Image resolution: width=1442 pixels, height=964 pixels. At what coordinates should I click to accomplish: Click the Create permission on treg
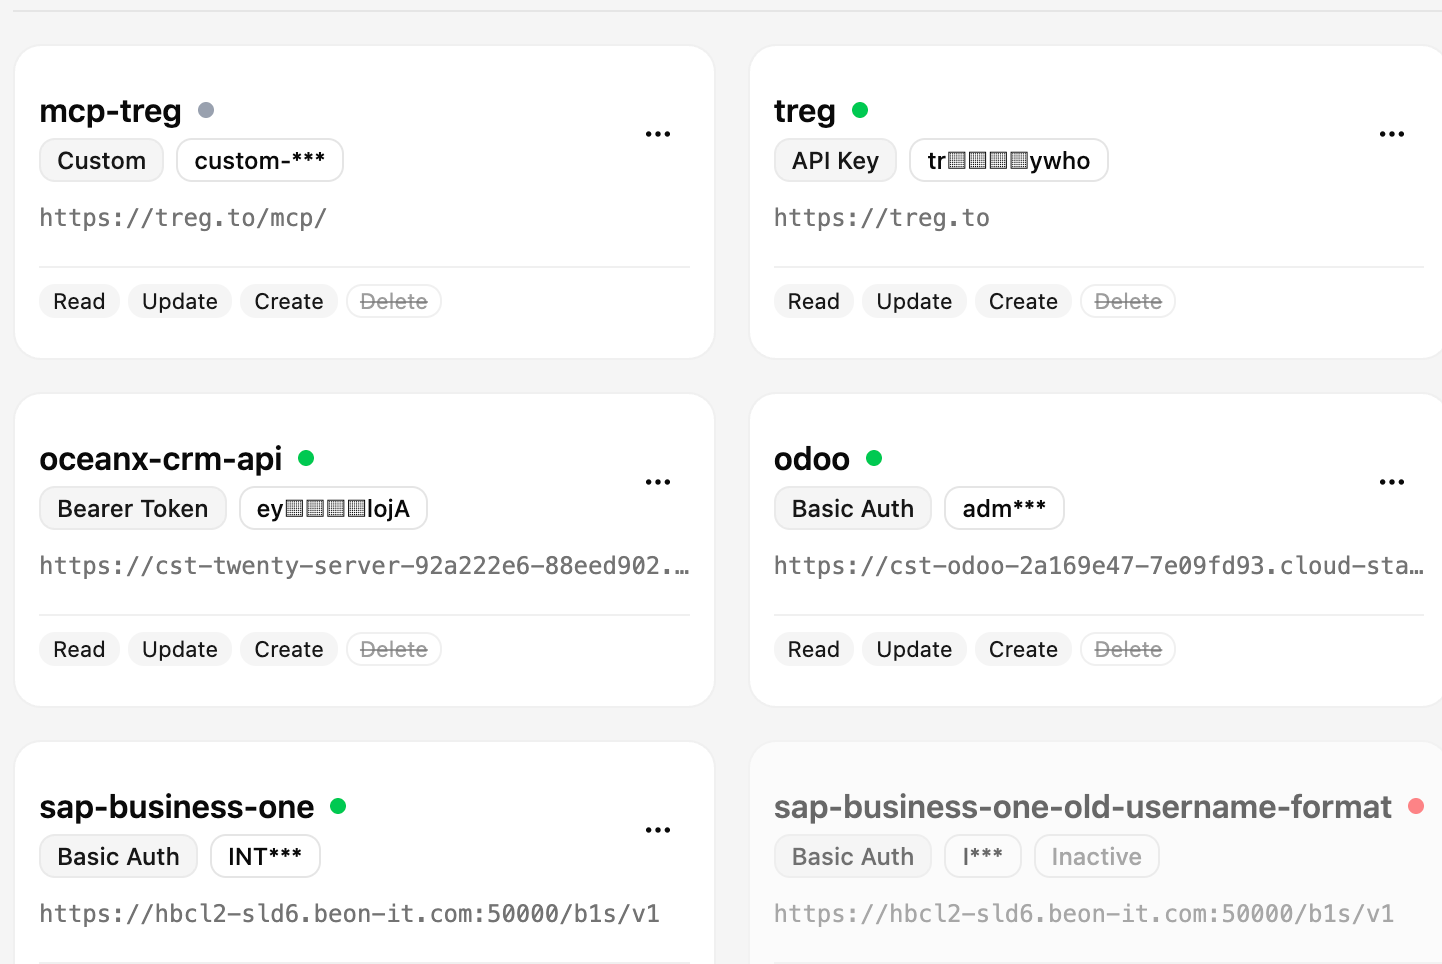pyautogui.click(x=1023, y=301)
